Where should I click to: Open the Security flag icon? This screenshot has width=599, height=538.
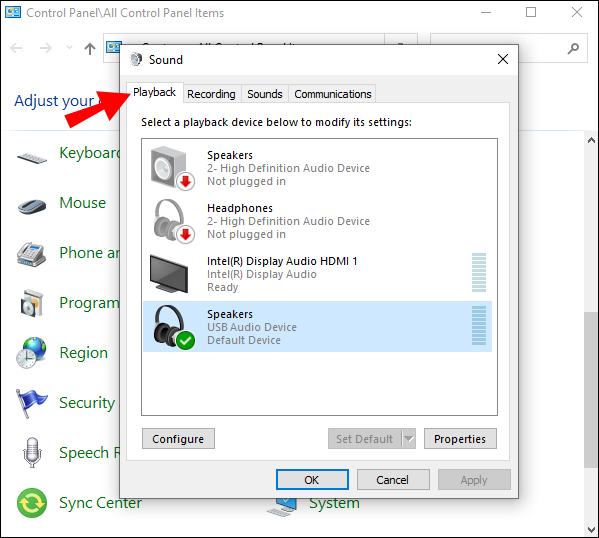tap(31, 403)
